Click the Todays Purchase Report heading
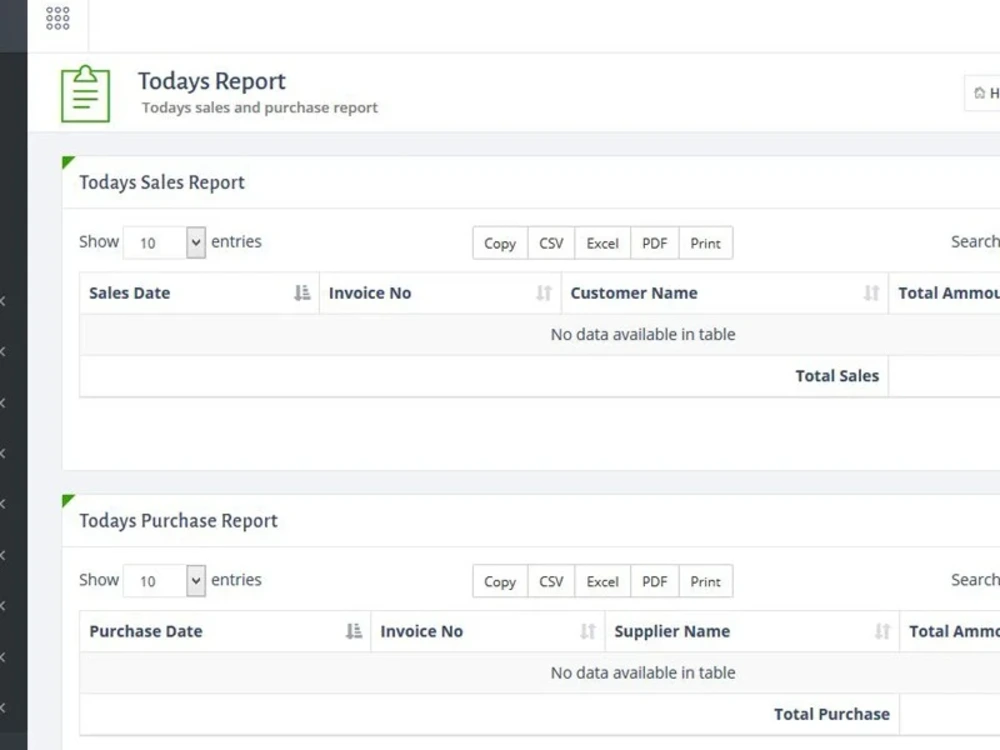Screen dimensions: 1000x750 click(x=179, y=520)
